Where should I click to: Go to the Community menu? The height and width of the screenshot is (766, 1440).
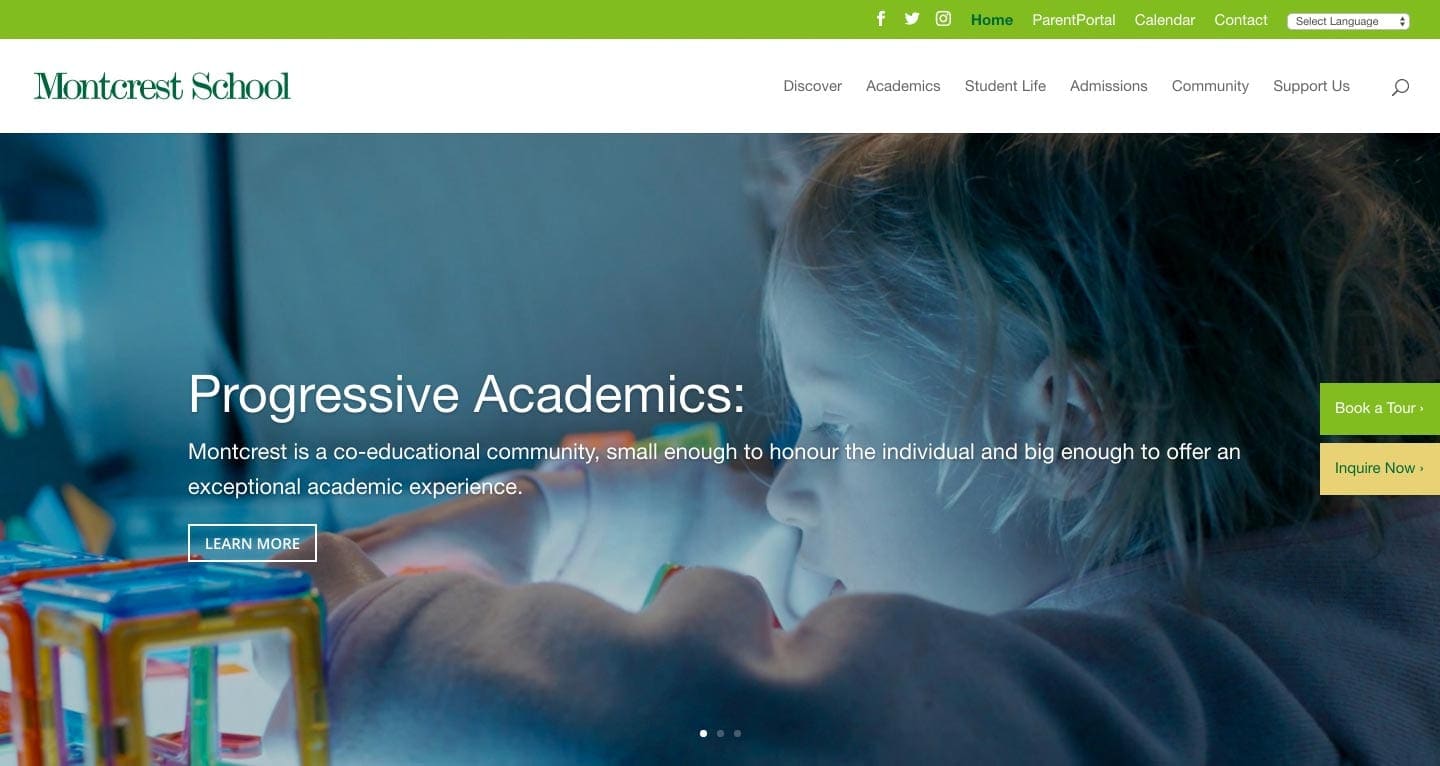point(1210,86)
